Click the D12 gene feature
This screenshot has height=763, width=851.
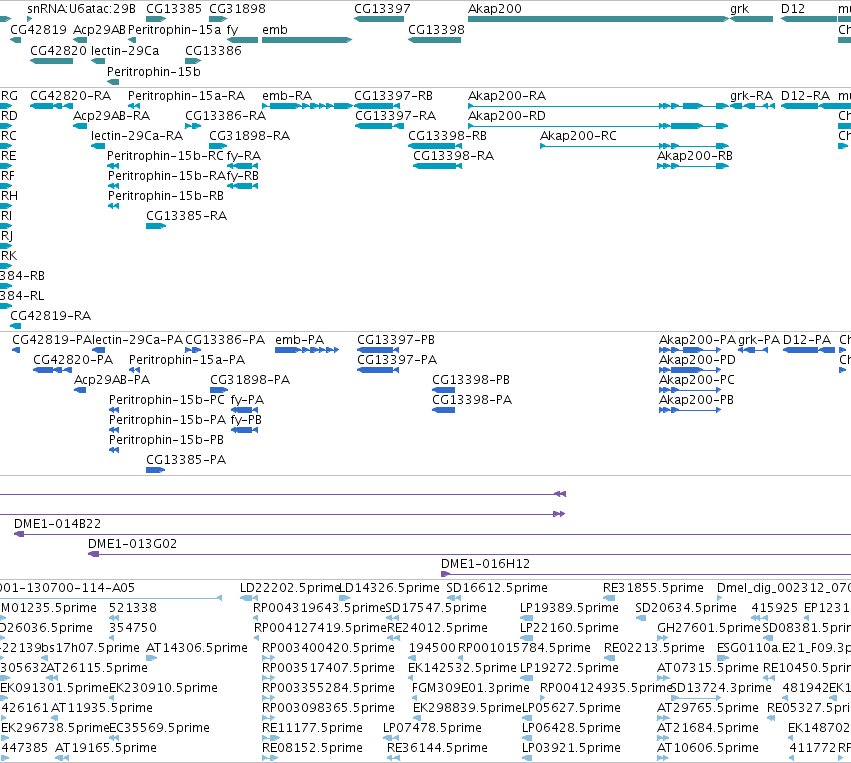tap(809, 19)
